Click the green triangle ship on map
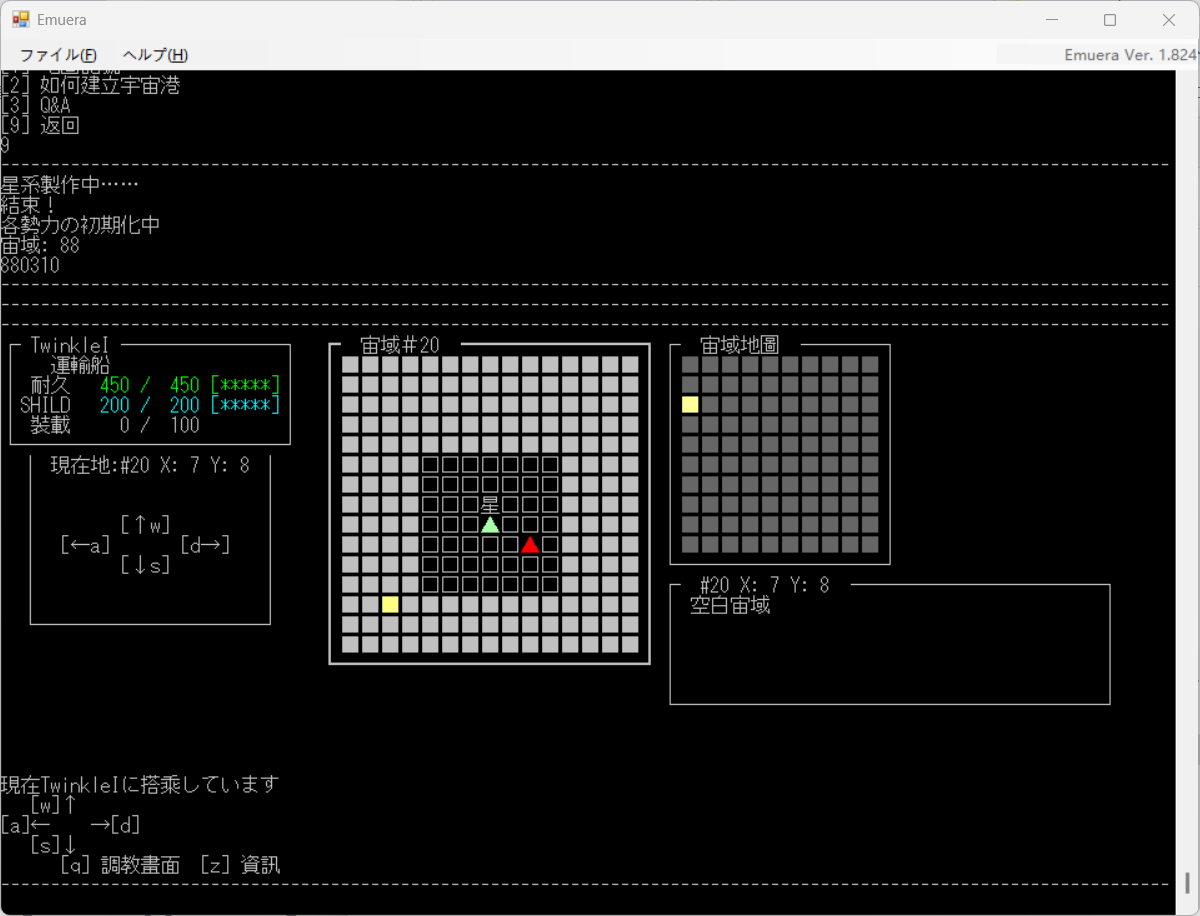The height and width of the screenshot is (916, 1200). 490,524
